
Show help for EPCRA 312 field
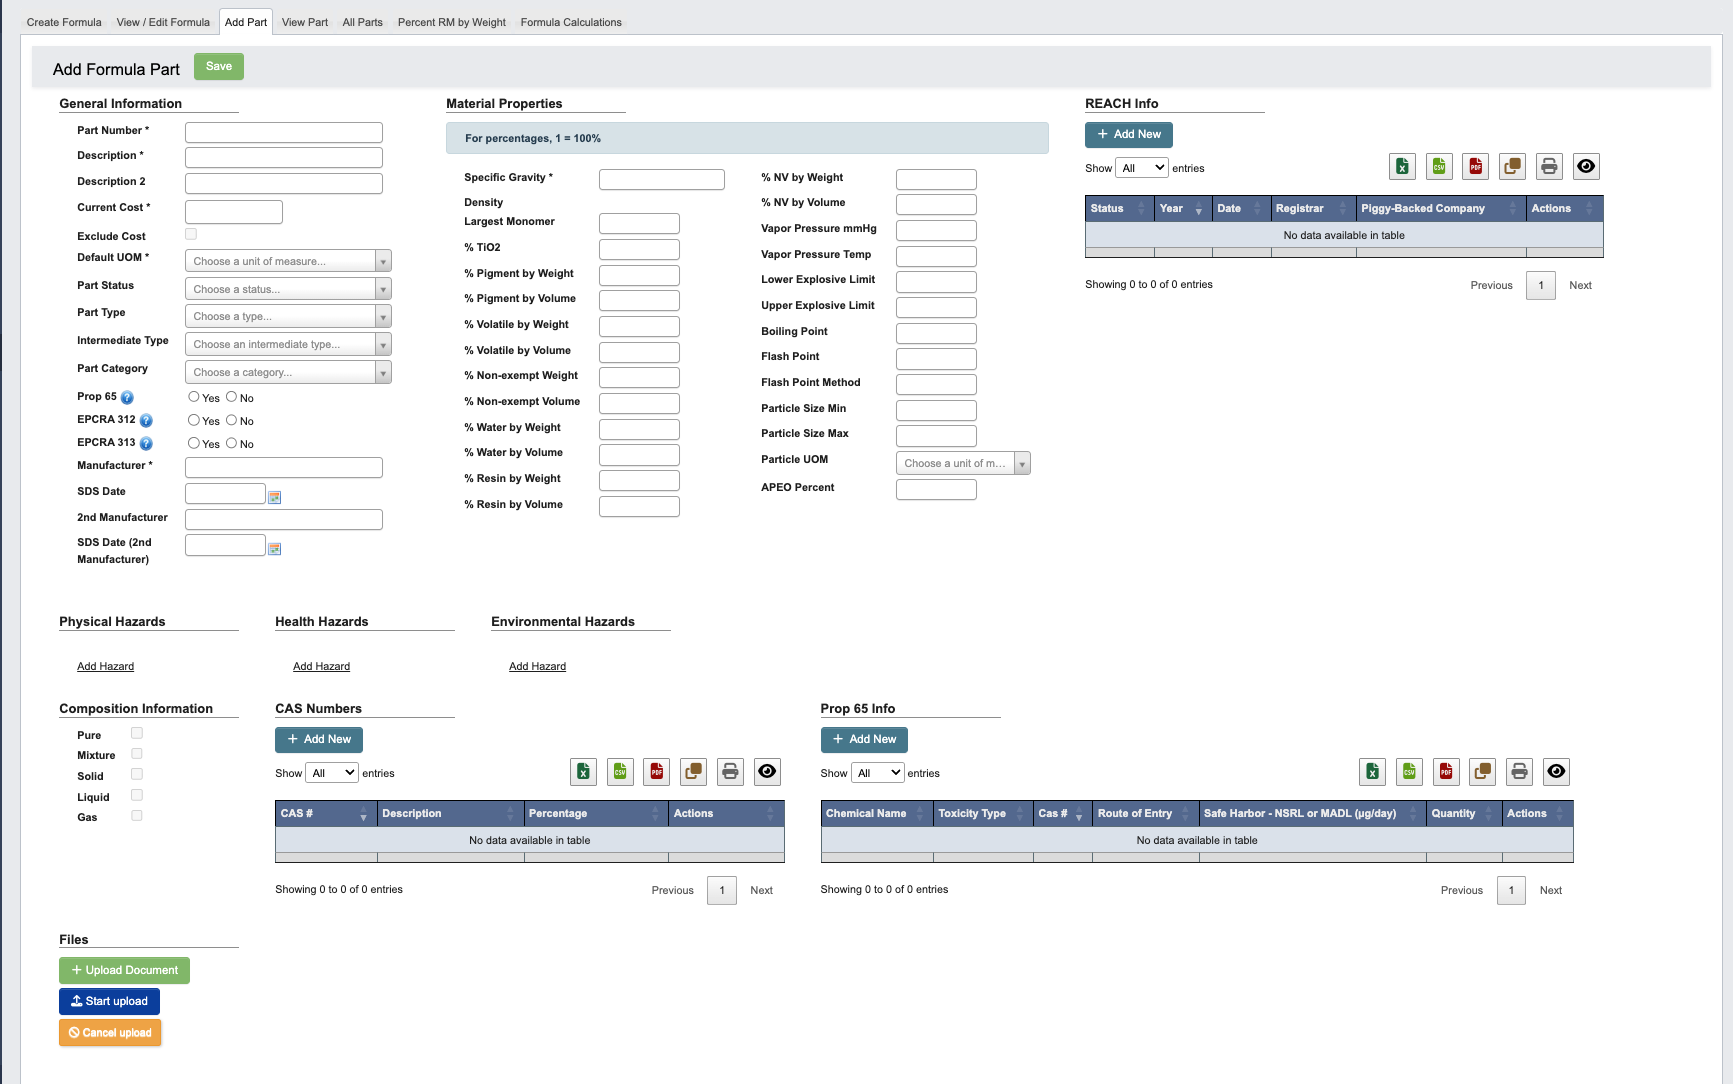click(x=146, y=421)
